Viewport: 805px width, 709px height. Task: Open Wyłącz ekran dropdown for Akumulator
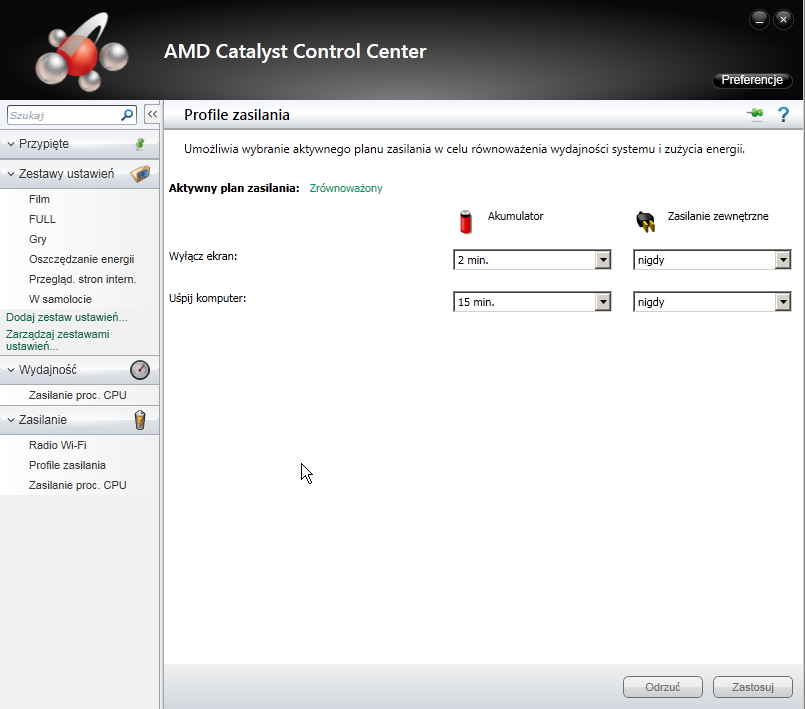[x=532, y=260]
